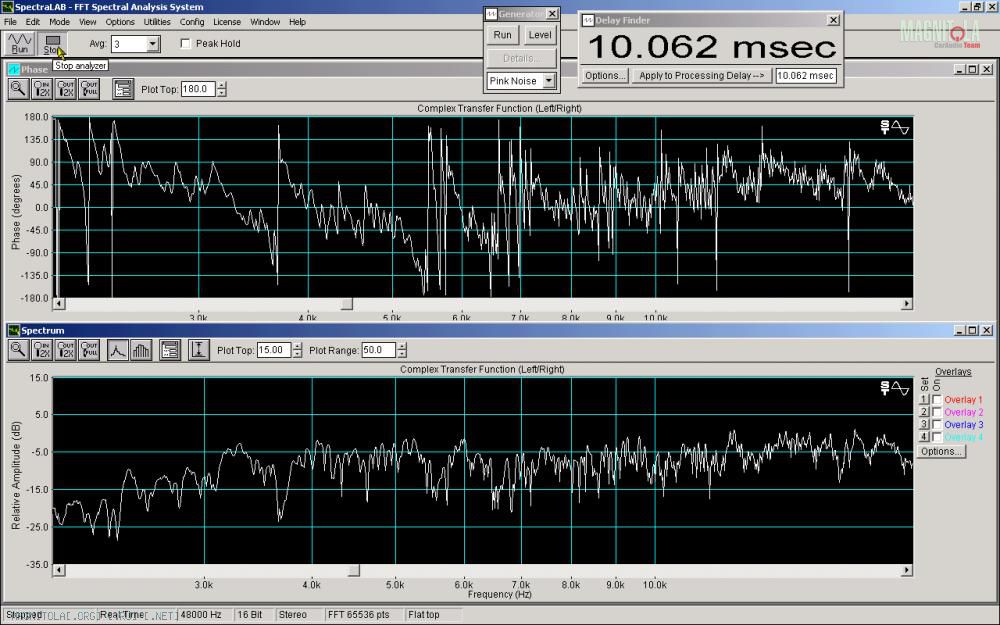The image size is (1000, 625).
Task: Decrease the Spectrum Plot Top spinner
Action: click(297, 354)
